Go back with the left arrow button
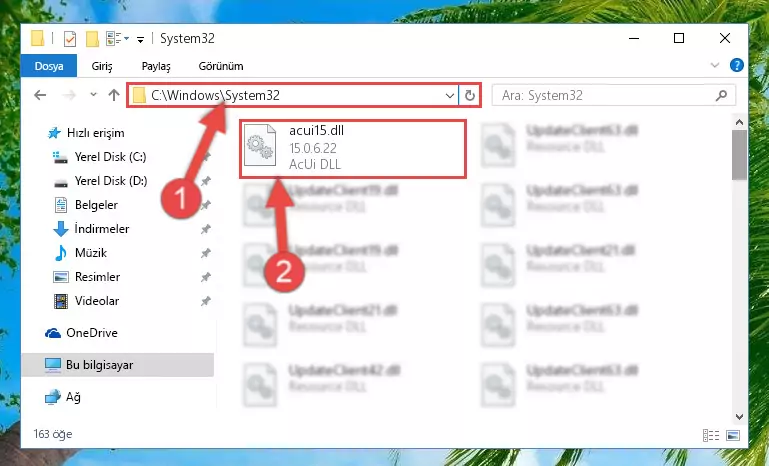This screenshot has width=769, height=466. [x=40, y=95]
